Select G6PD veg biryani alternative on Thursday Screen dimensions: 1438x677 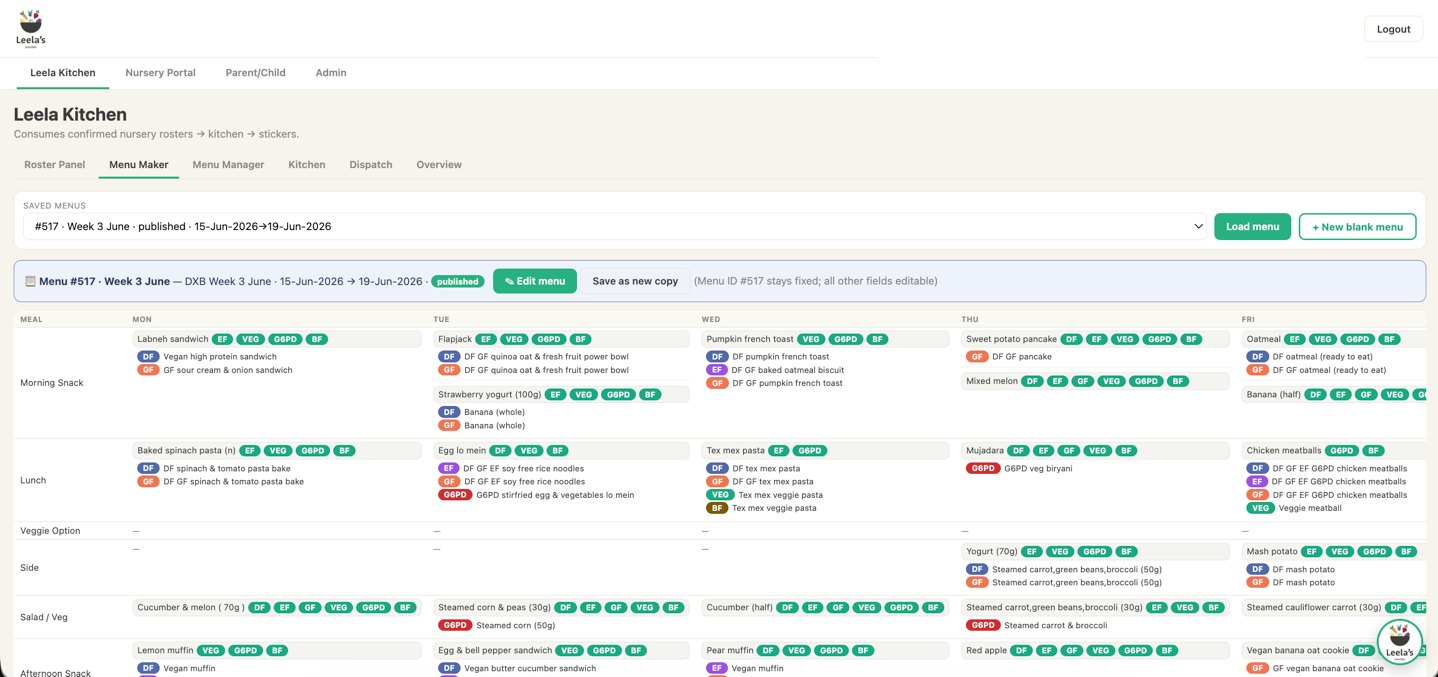click(x=1038, y=468)
